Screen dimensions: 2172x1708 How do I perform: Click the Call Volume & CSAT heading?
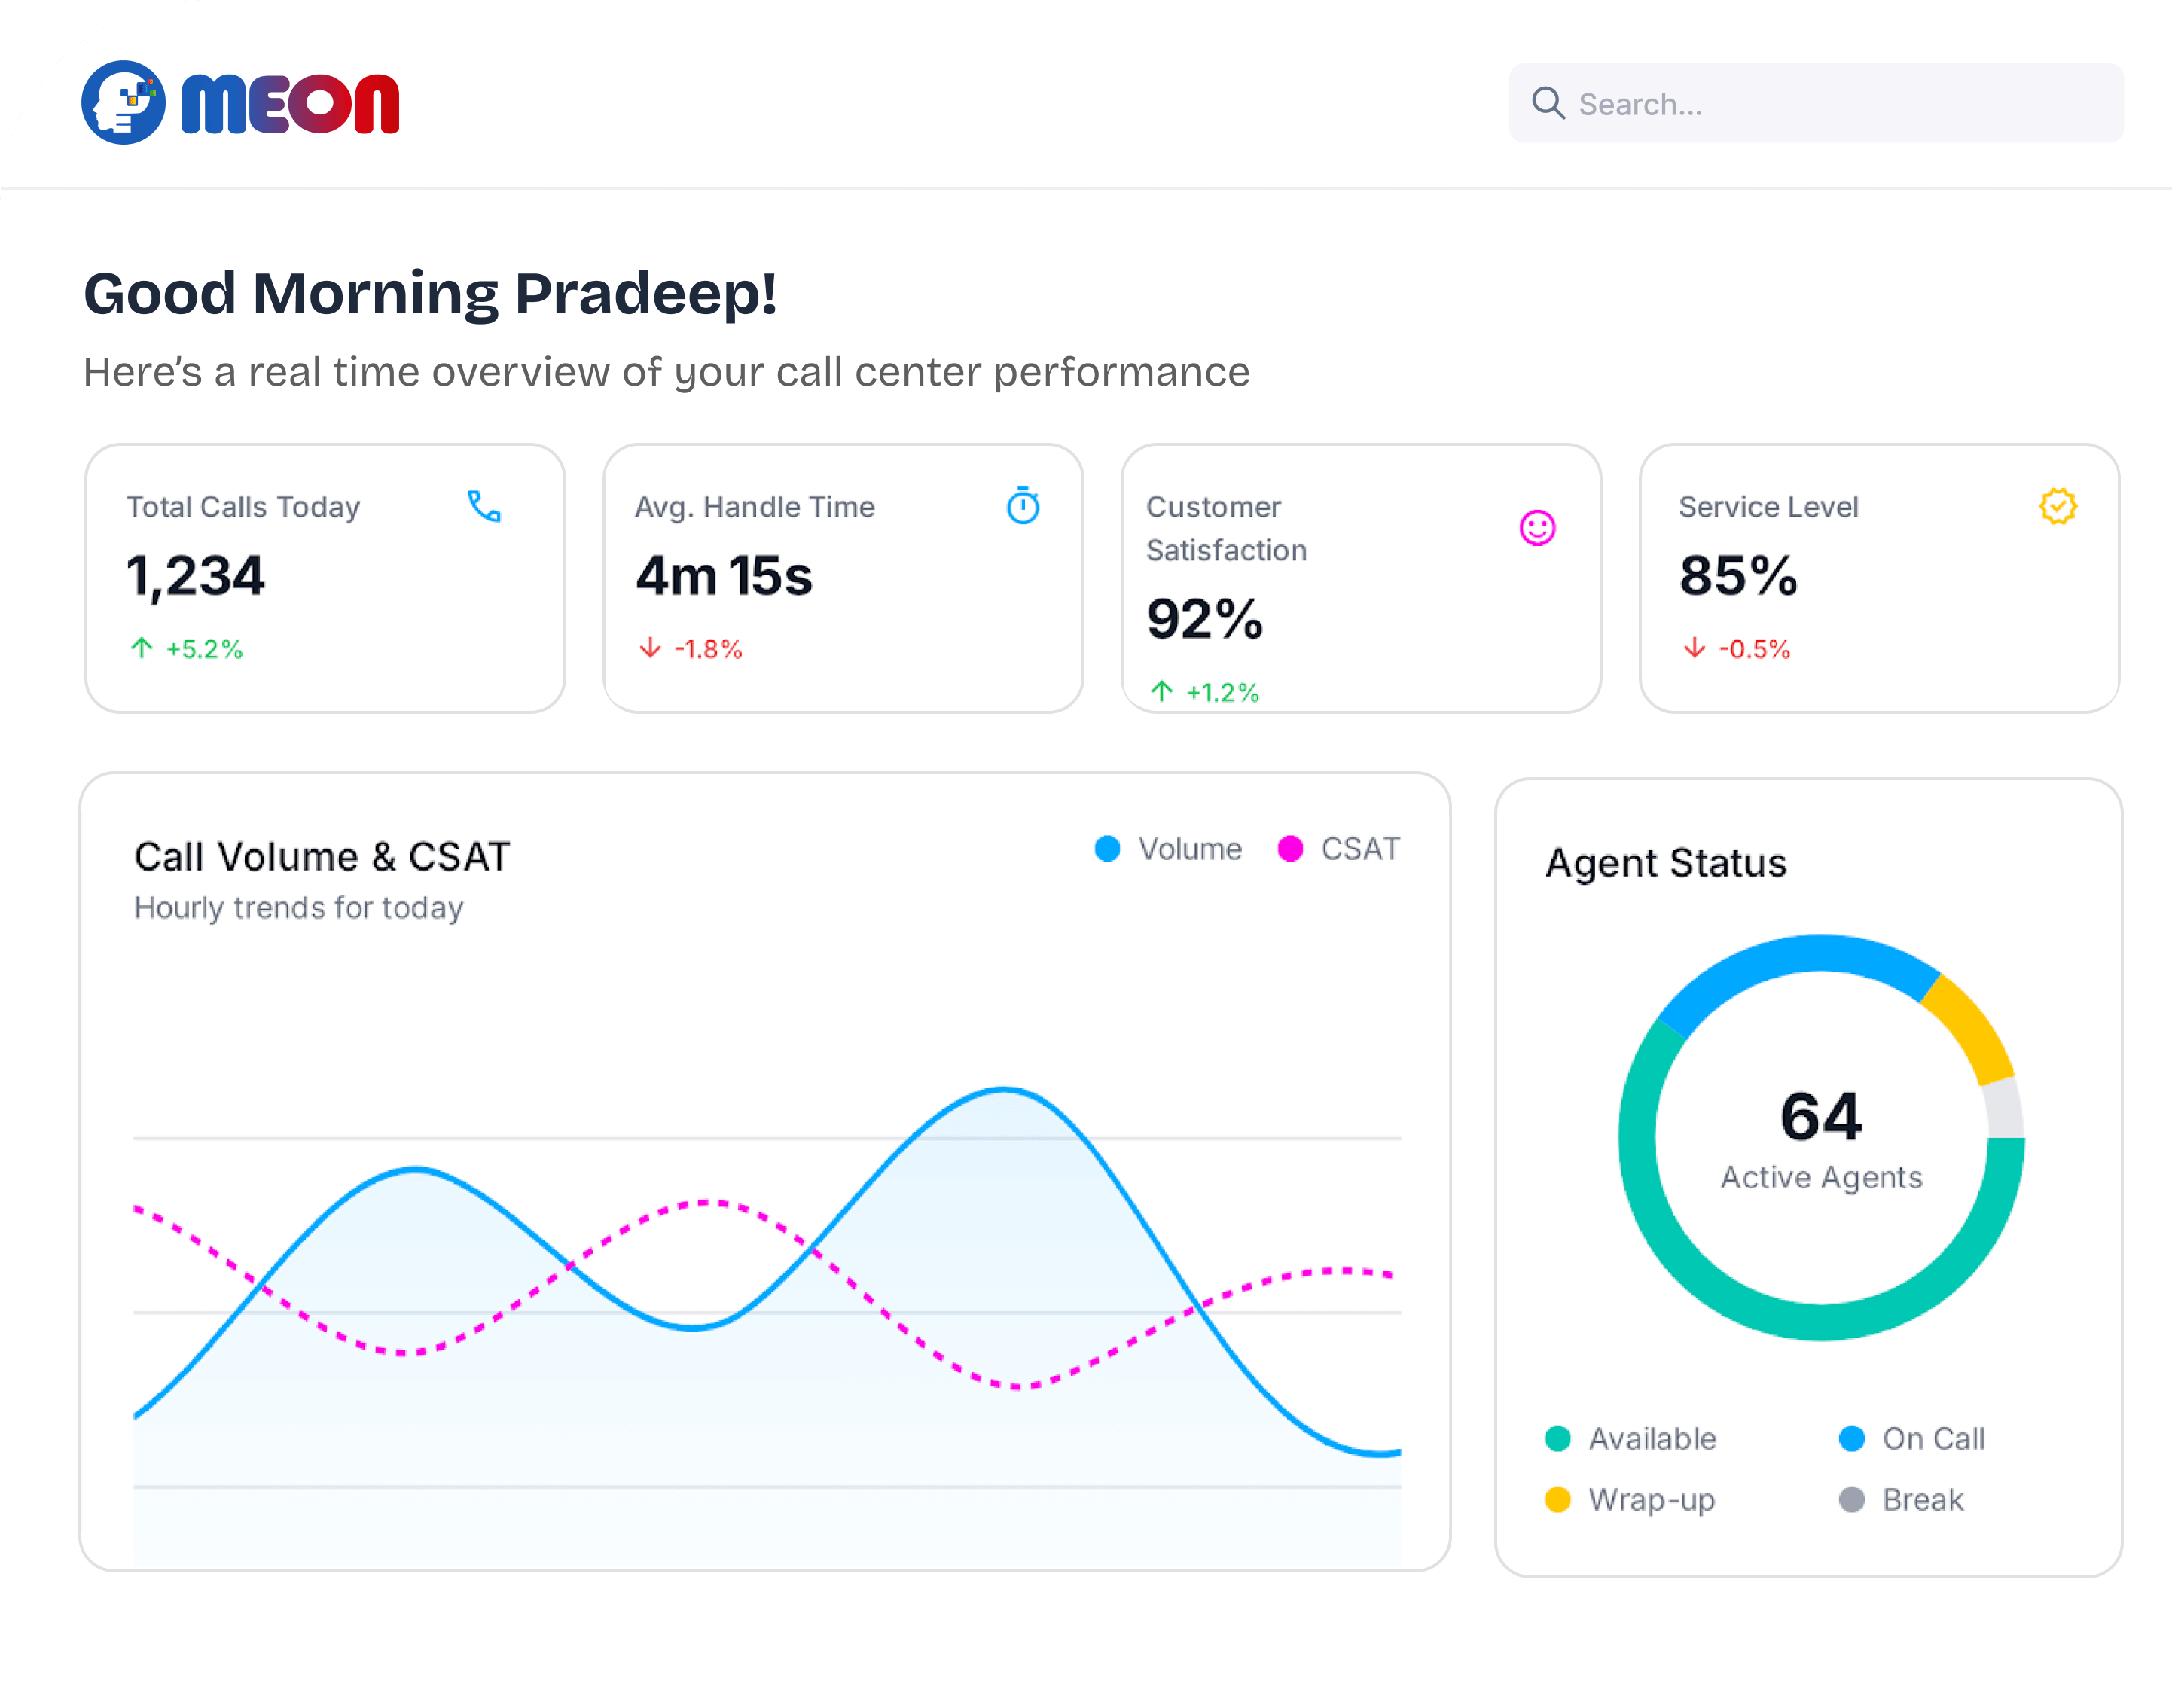click(x=322, y=856)
